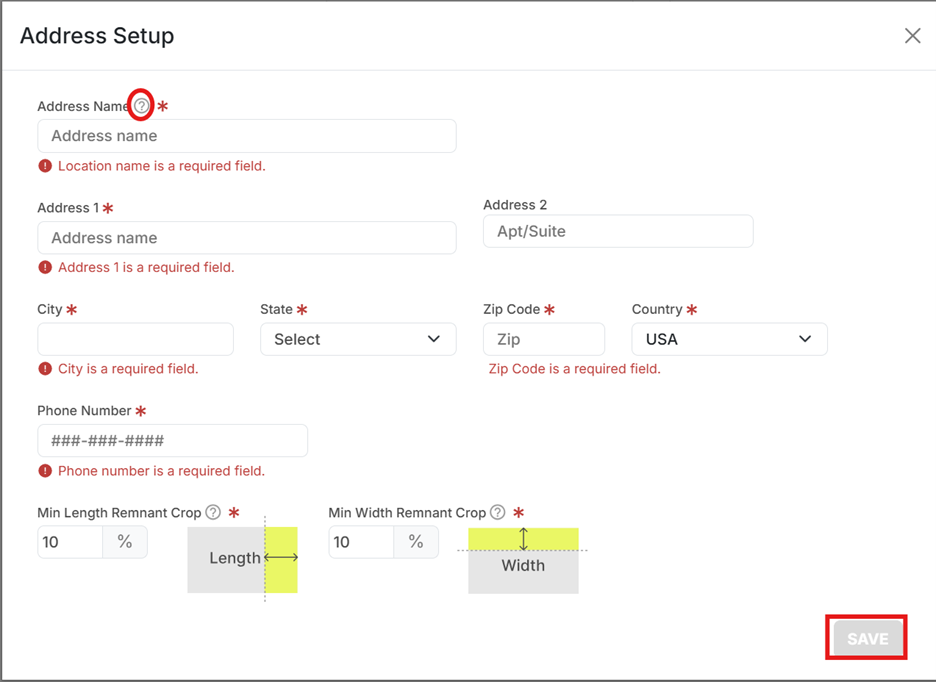Image resolution: width=936 pixels, height=682 pixels.
Task: Expand the Country USA dropdown
Action: (x=729, y=339)
